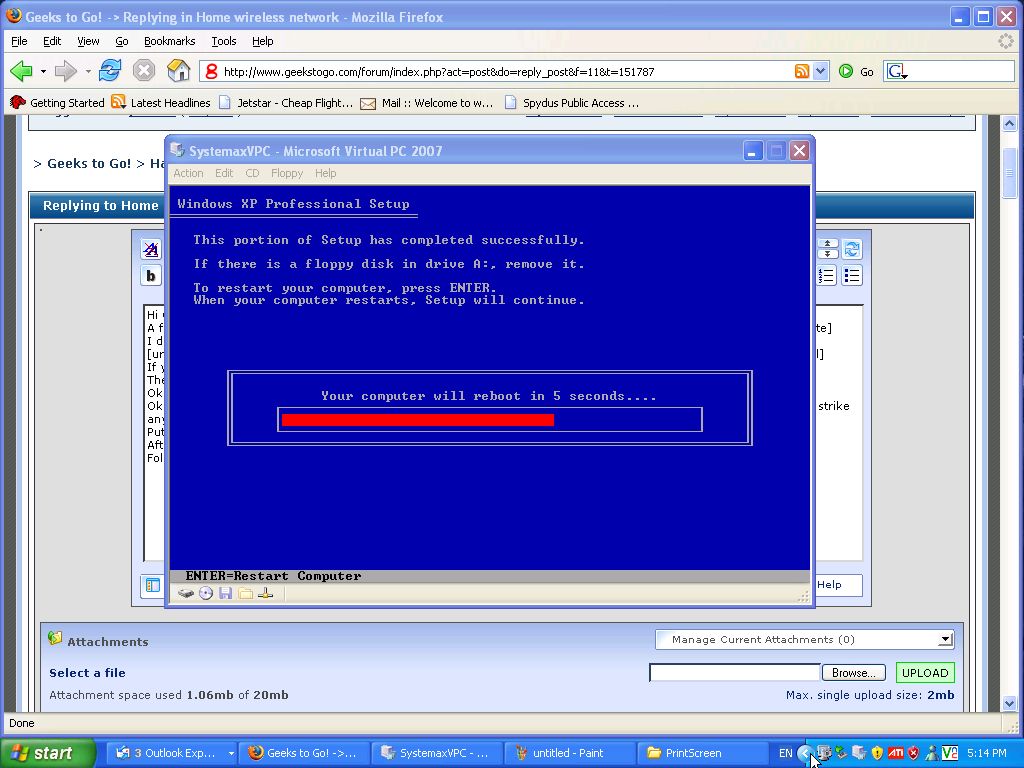The image size is (1024, 768).
Task: Open Firefox Edit menu
Action: pos(52,41)
